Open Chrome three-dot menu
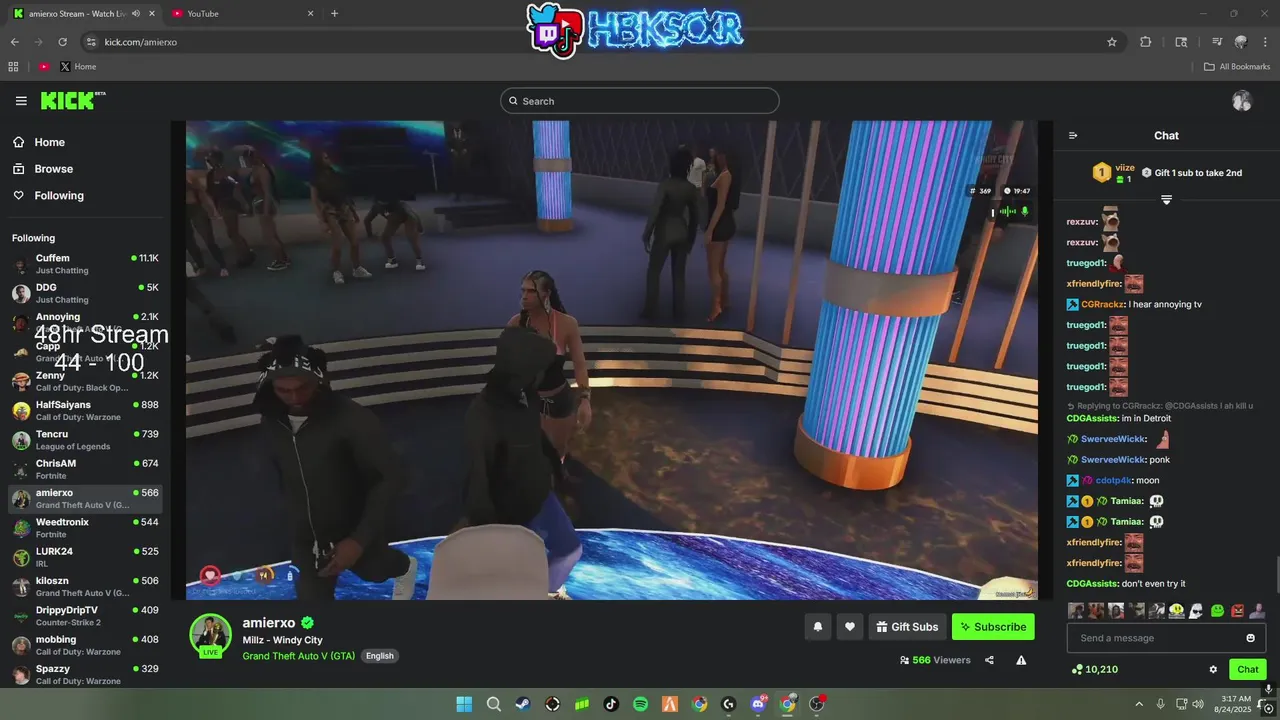This screenshot has height=720, width=1280. coord(1266,42)
